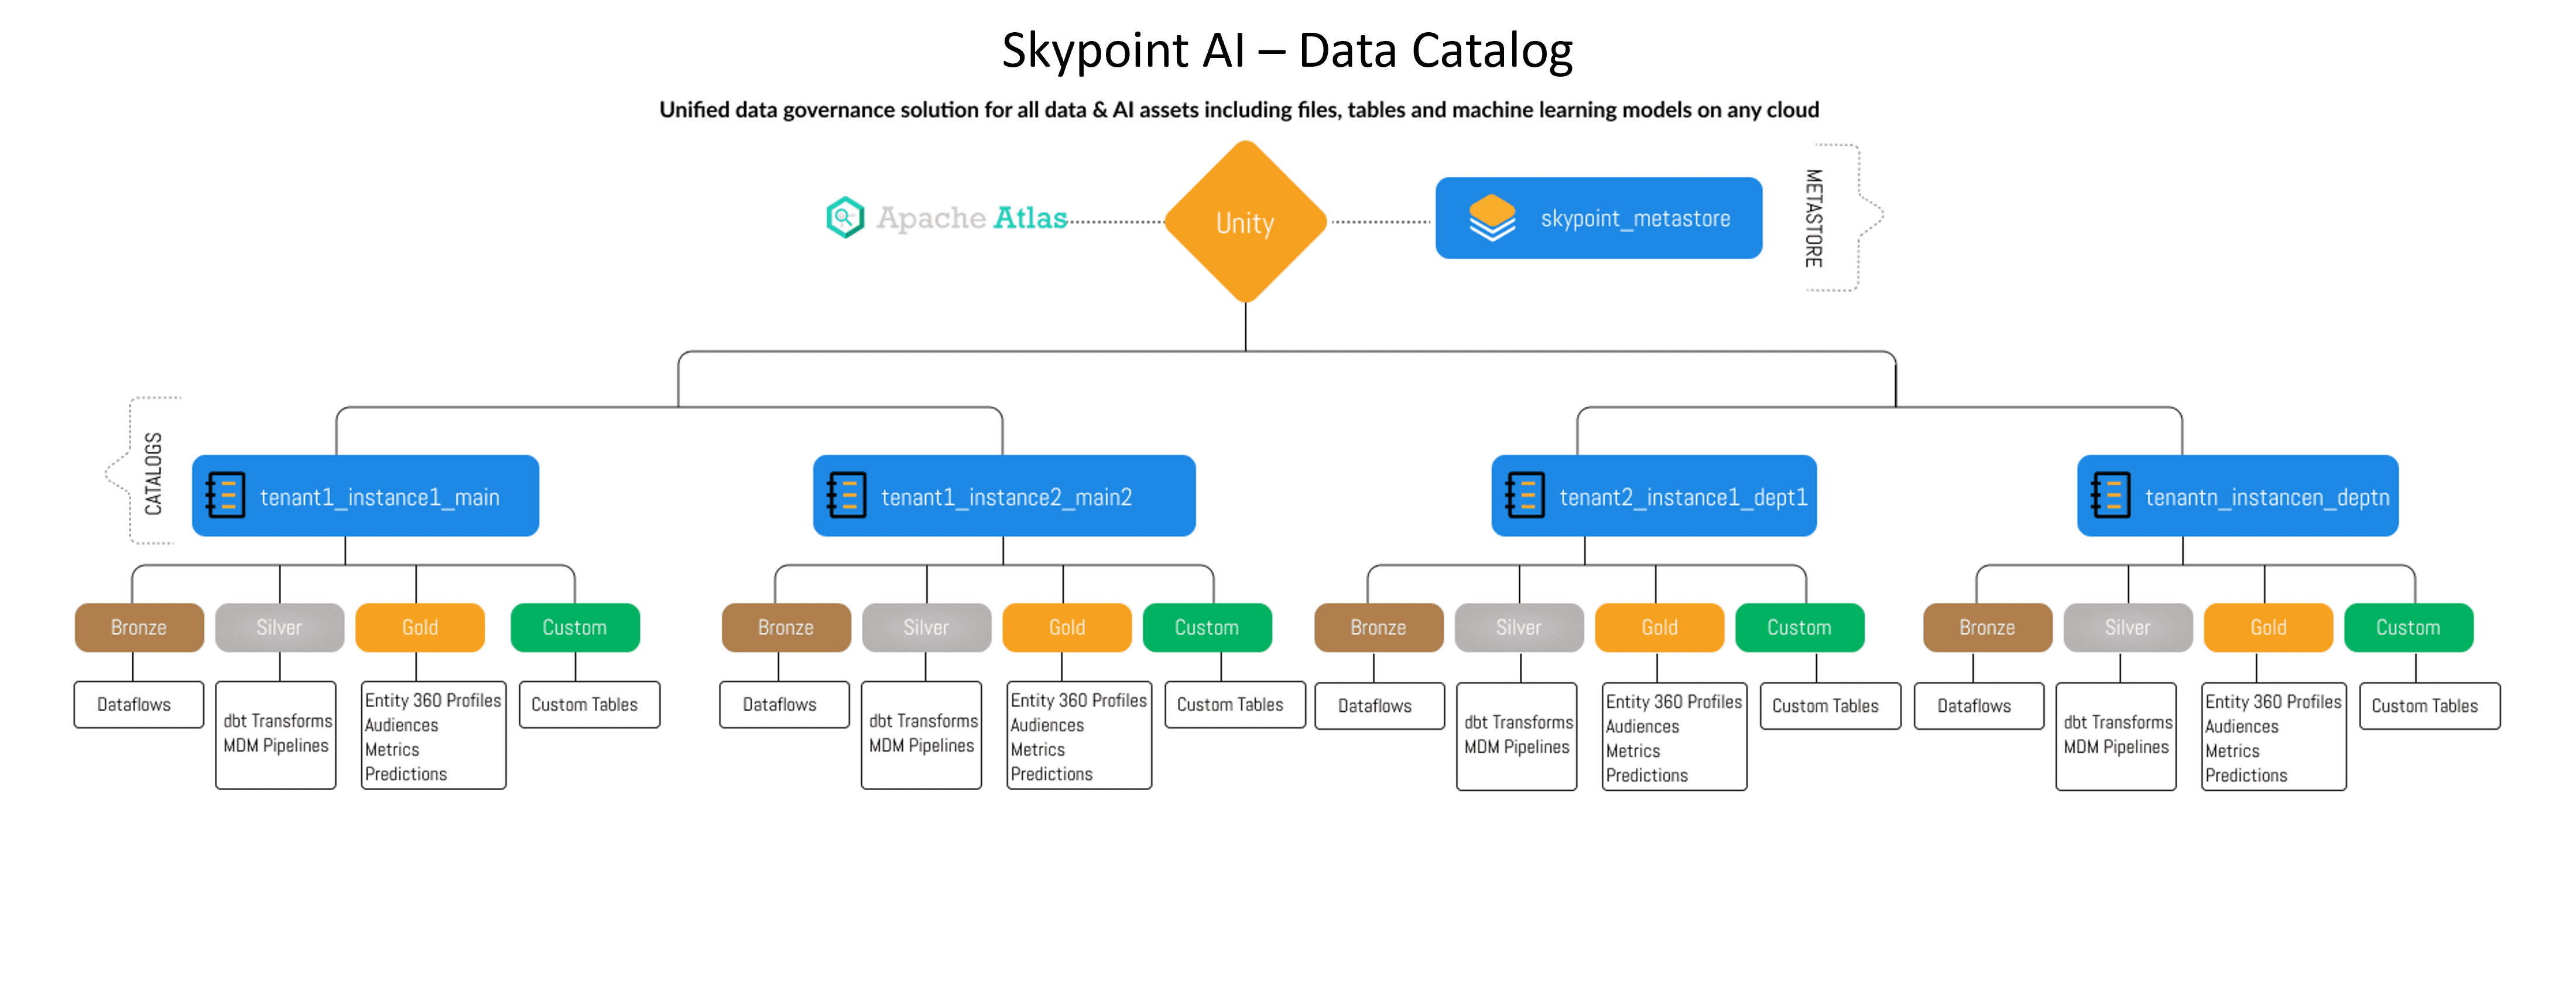This screenshot has width=2576, height=998.
Task: Click Dataflows box under tenant1_instance2_main2
Action: pyautogui.click(x=785, y=704)
